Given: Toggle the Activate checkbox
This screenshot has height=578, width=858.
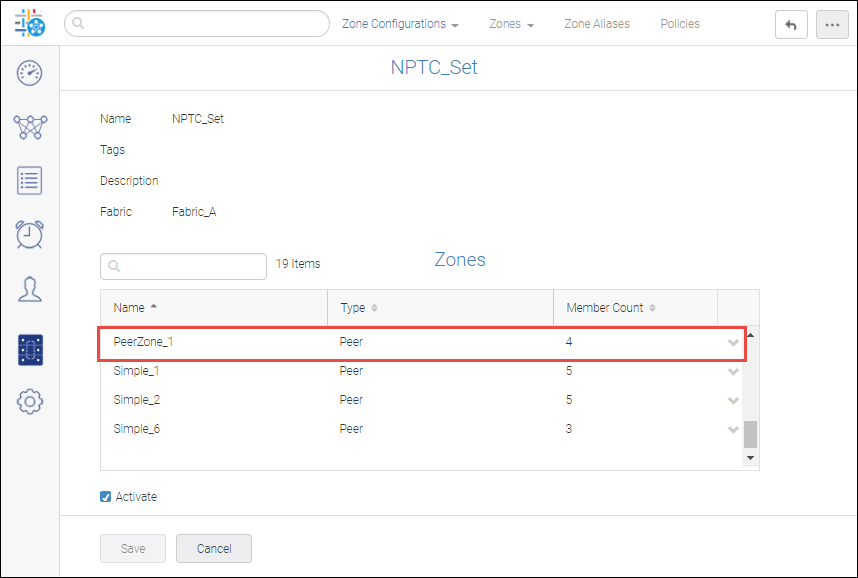Looking at the screenshot, I should click(x=106, y=497).
